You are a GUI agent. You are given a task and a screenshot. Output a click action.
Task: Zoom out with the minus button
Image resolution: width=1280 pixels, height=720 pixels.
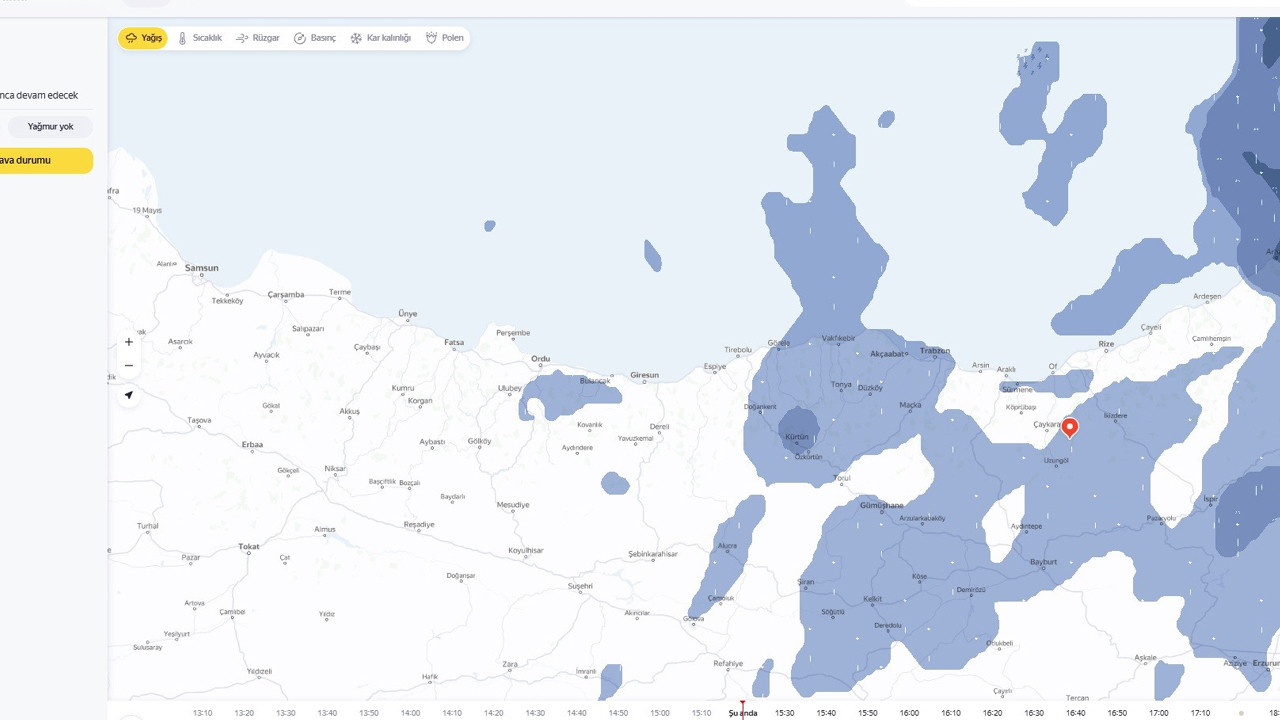pos(128,366)
